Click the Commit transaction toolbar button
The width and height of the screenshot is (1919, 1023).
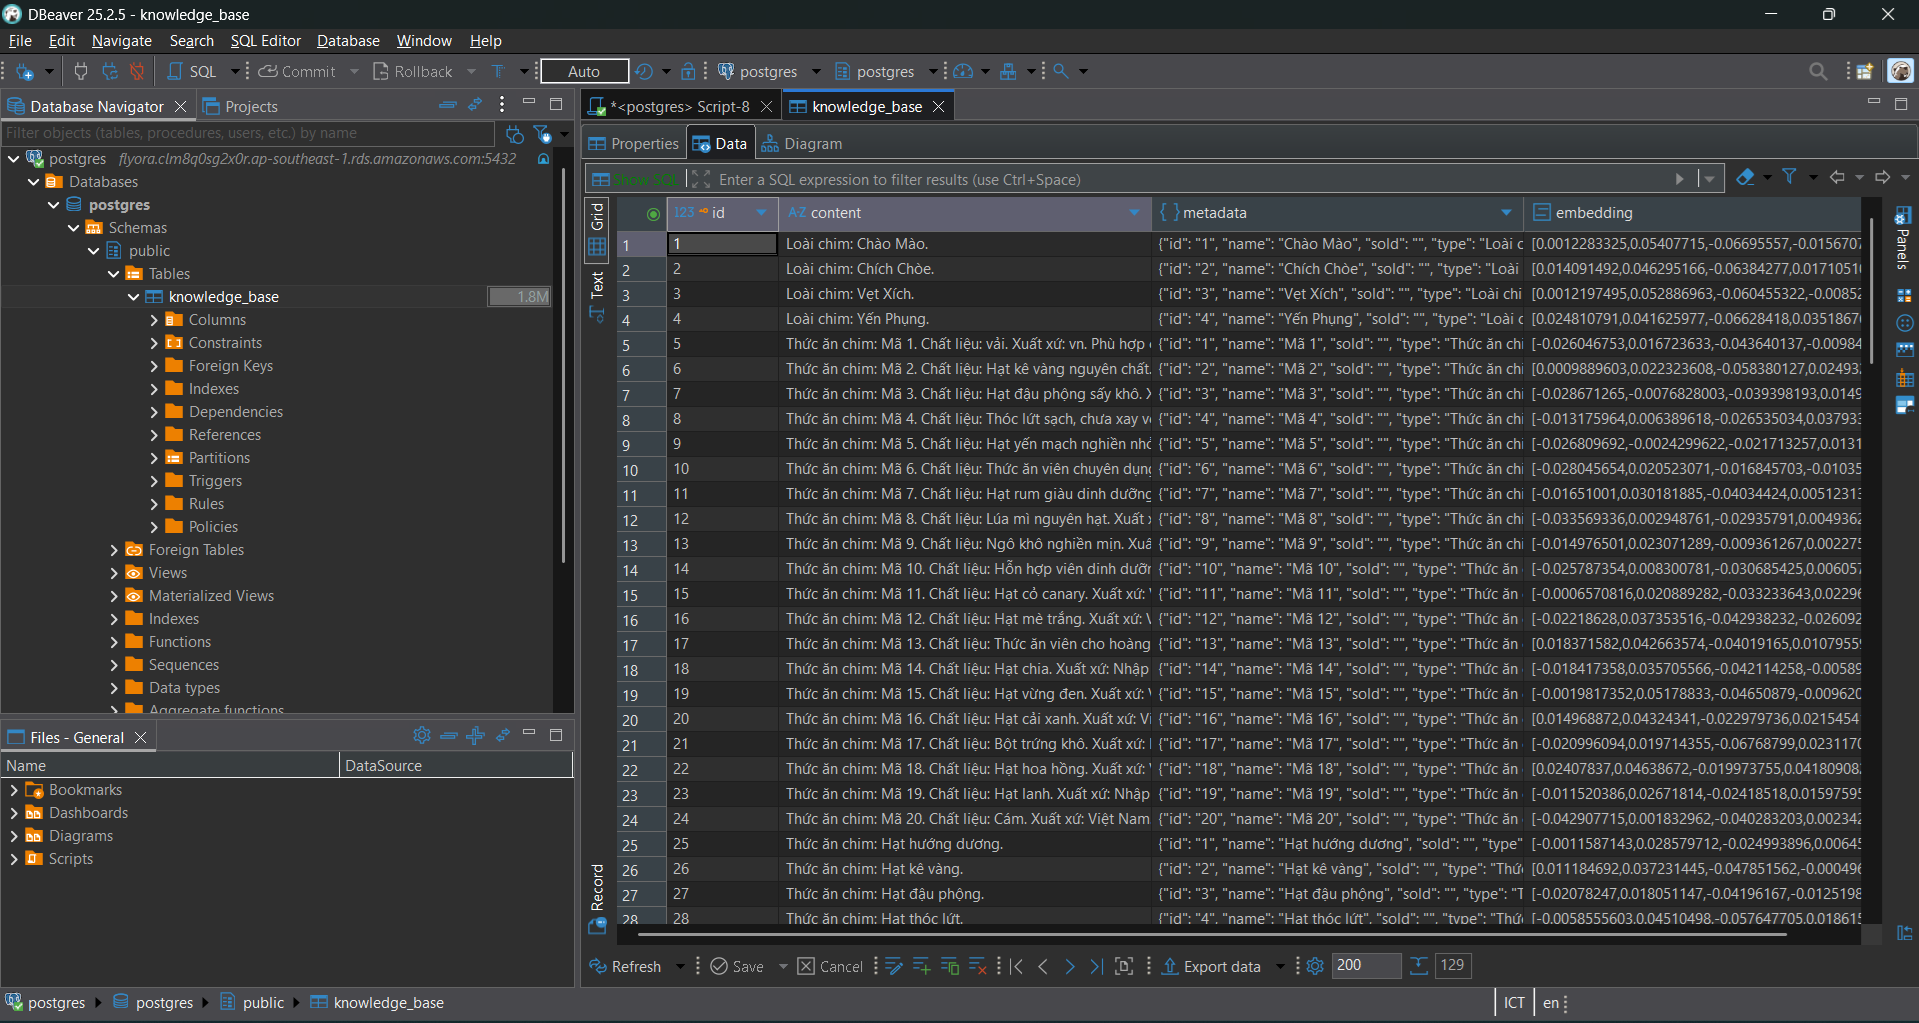(x=297, y=71)
